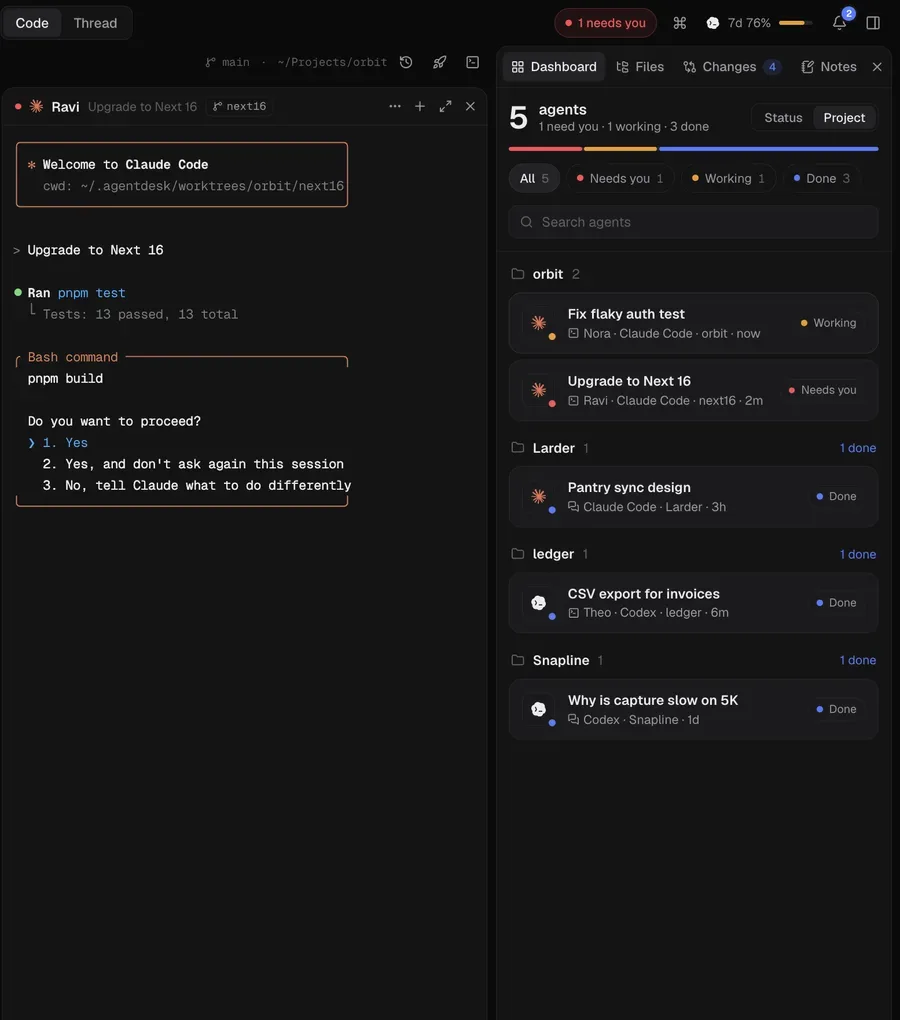
Task: Open the Upgrade to Next 16 agent card
Action: pos(693,390)
